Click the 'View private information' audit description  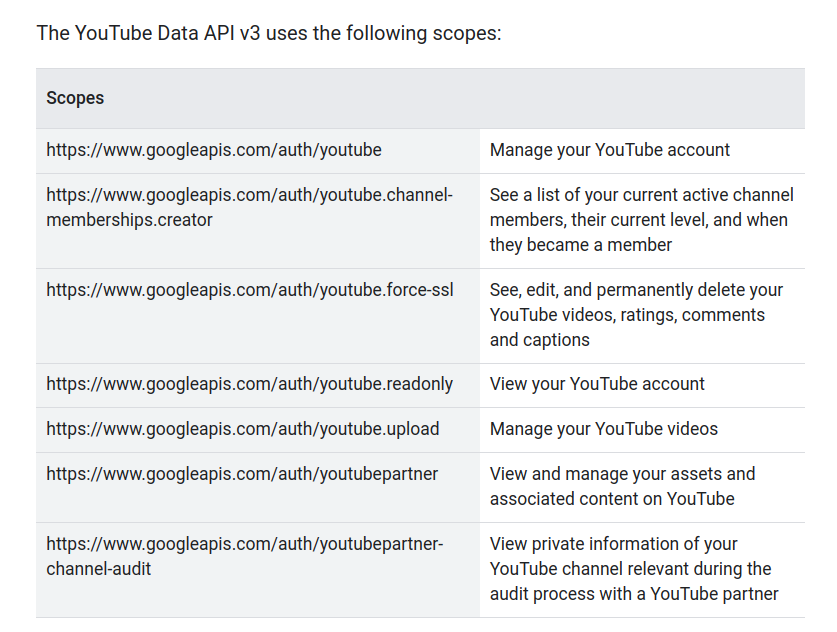(634, 568)
